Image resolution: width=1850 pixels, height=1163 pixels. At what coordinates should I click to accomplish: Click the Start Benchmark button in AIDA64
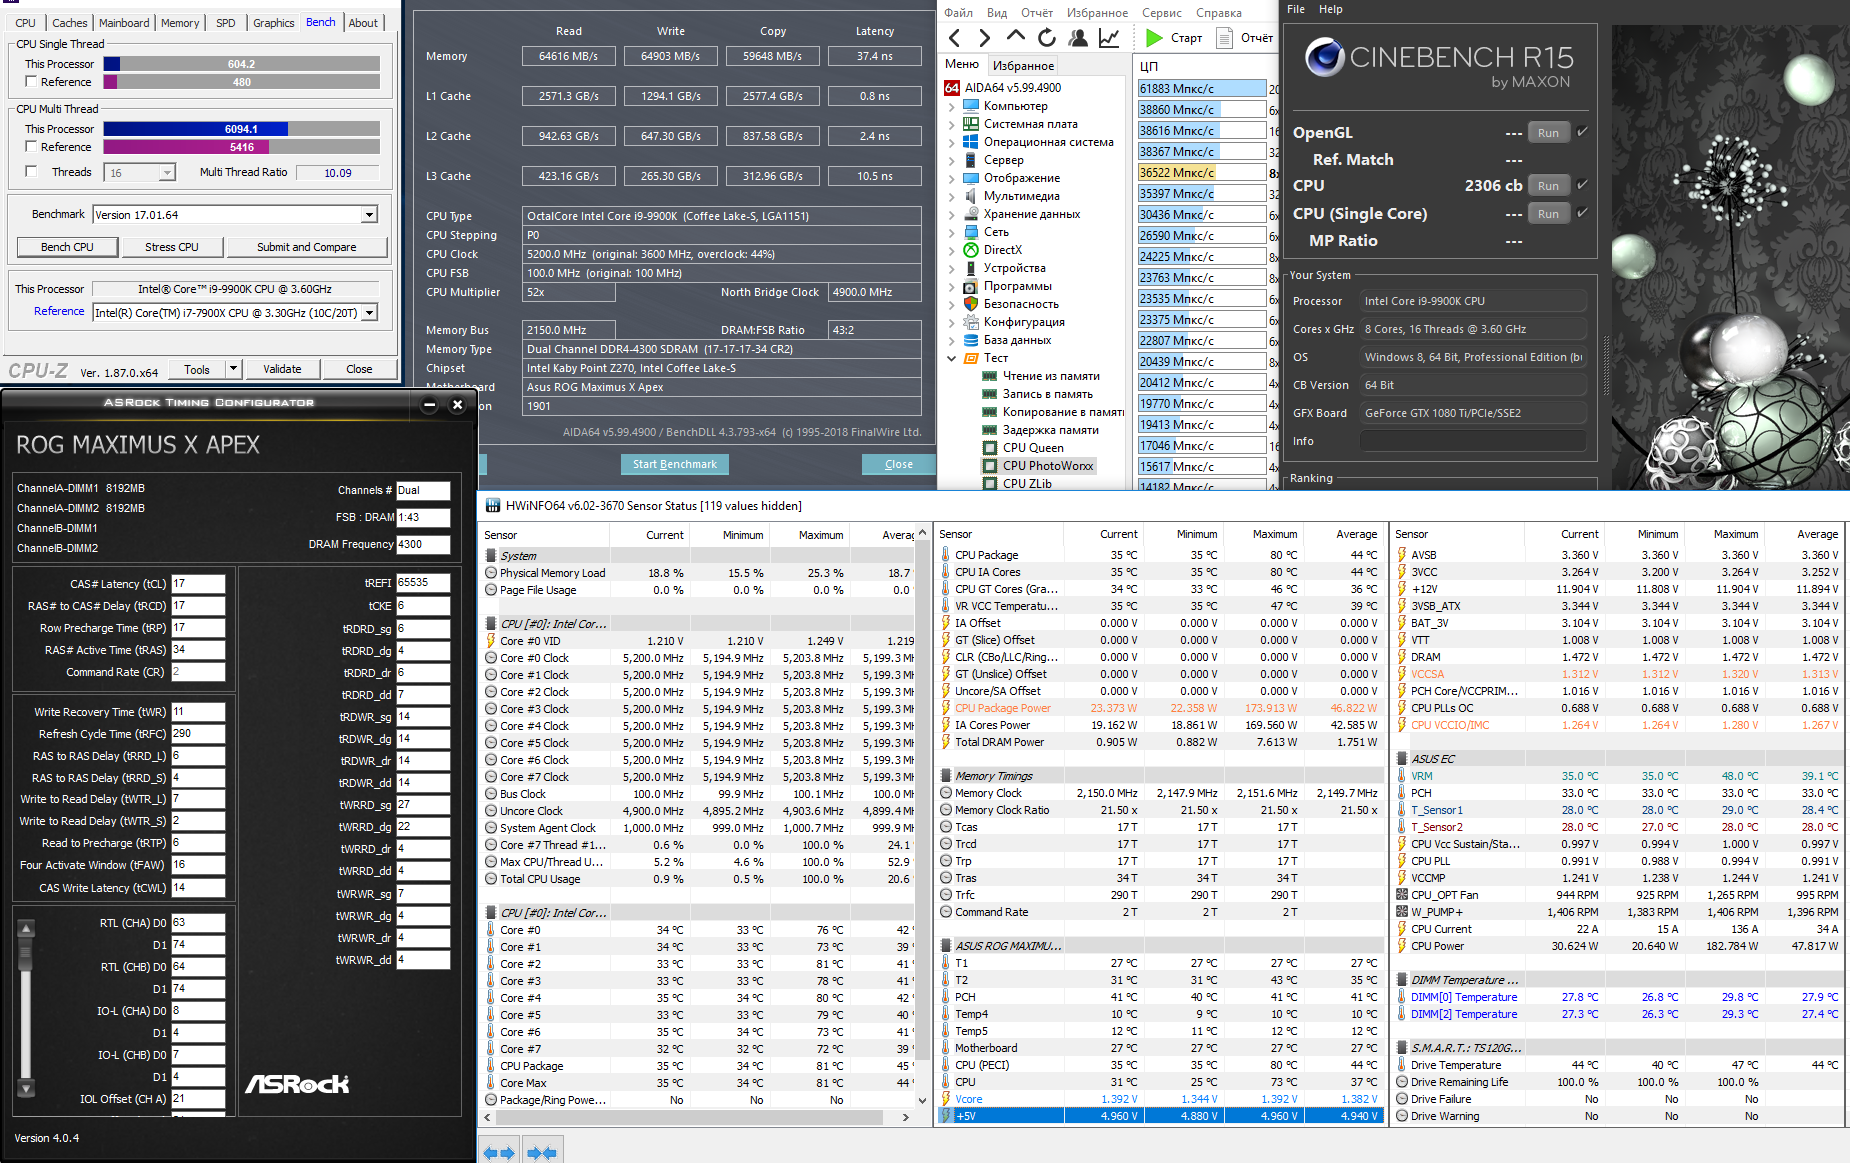(x=675, y=464)
